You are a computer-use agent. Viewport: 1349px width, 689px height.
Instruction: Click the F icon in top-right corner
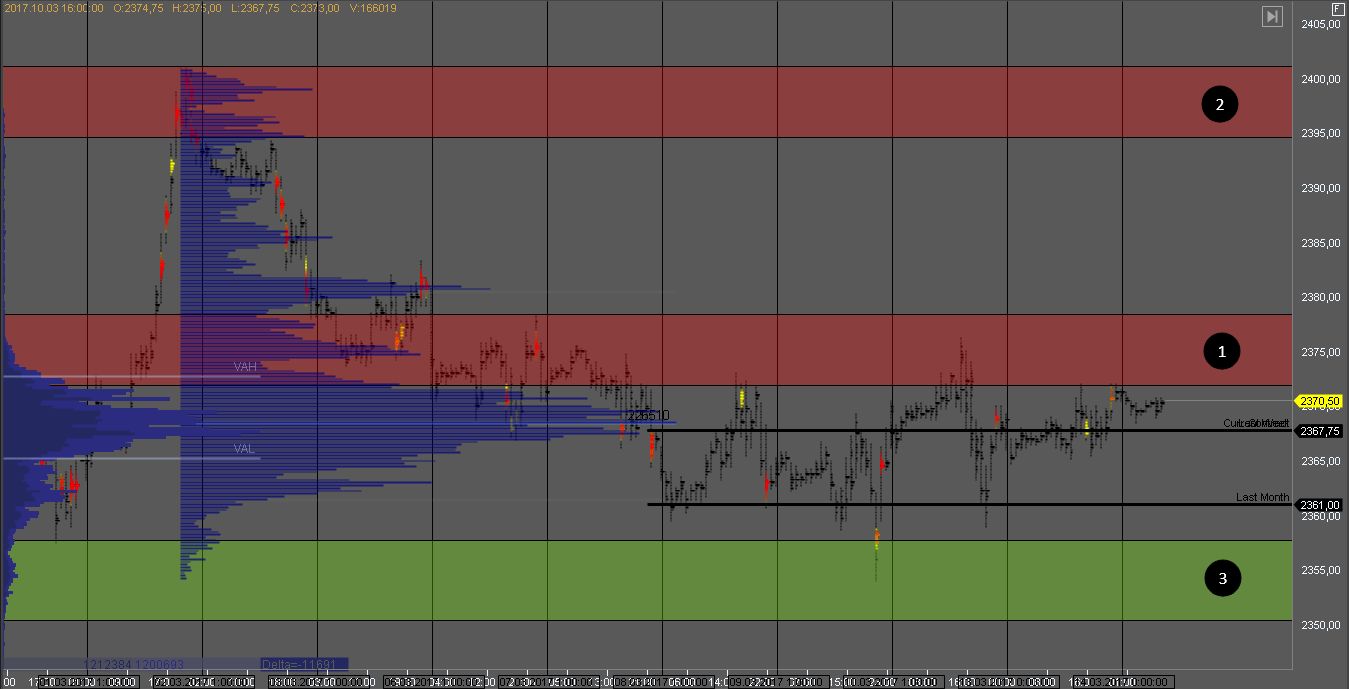point(1338,8)
